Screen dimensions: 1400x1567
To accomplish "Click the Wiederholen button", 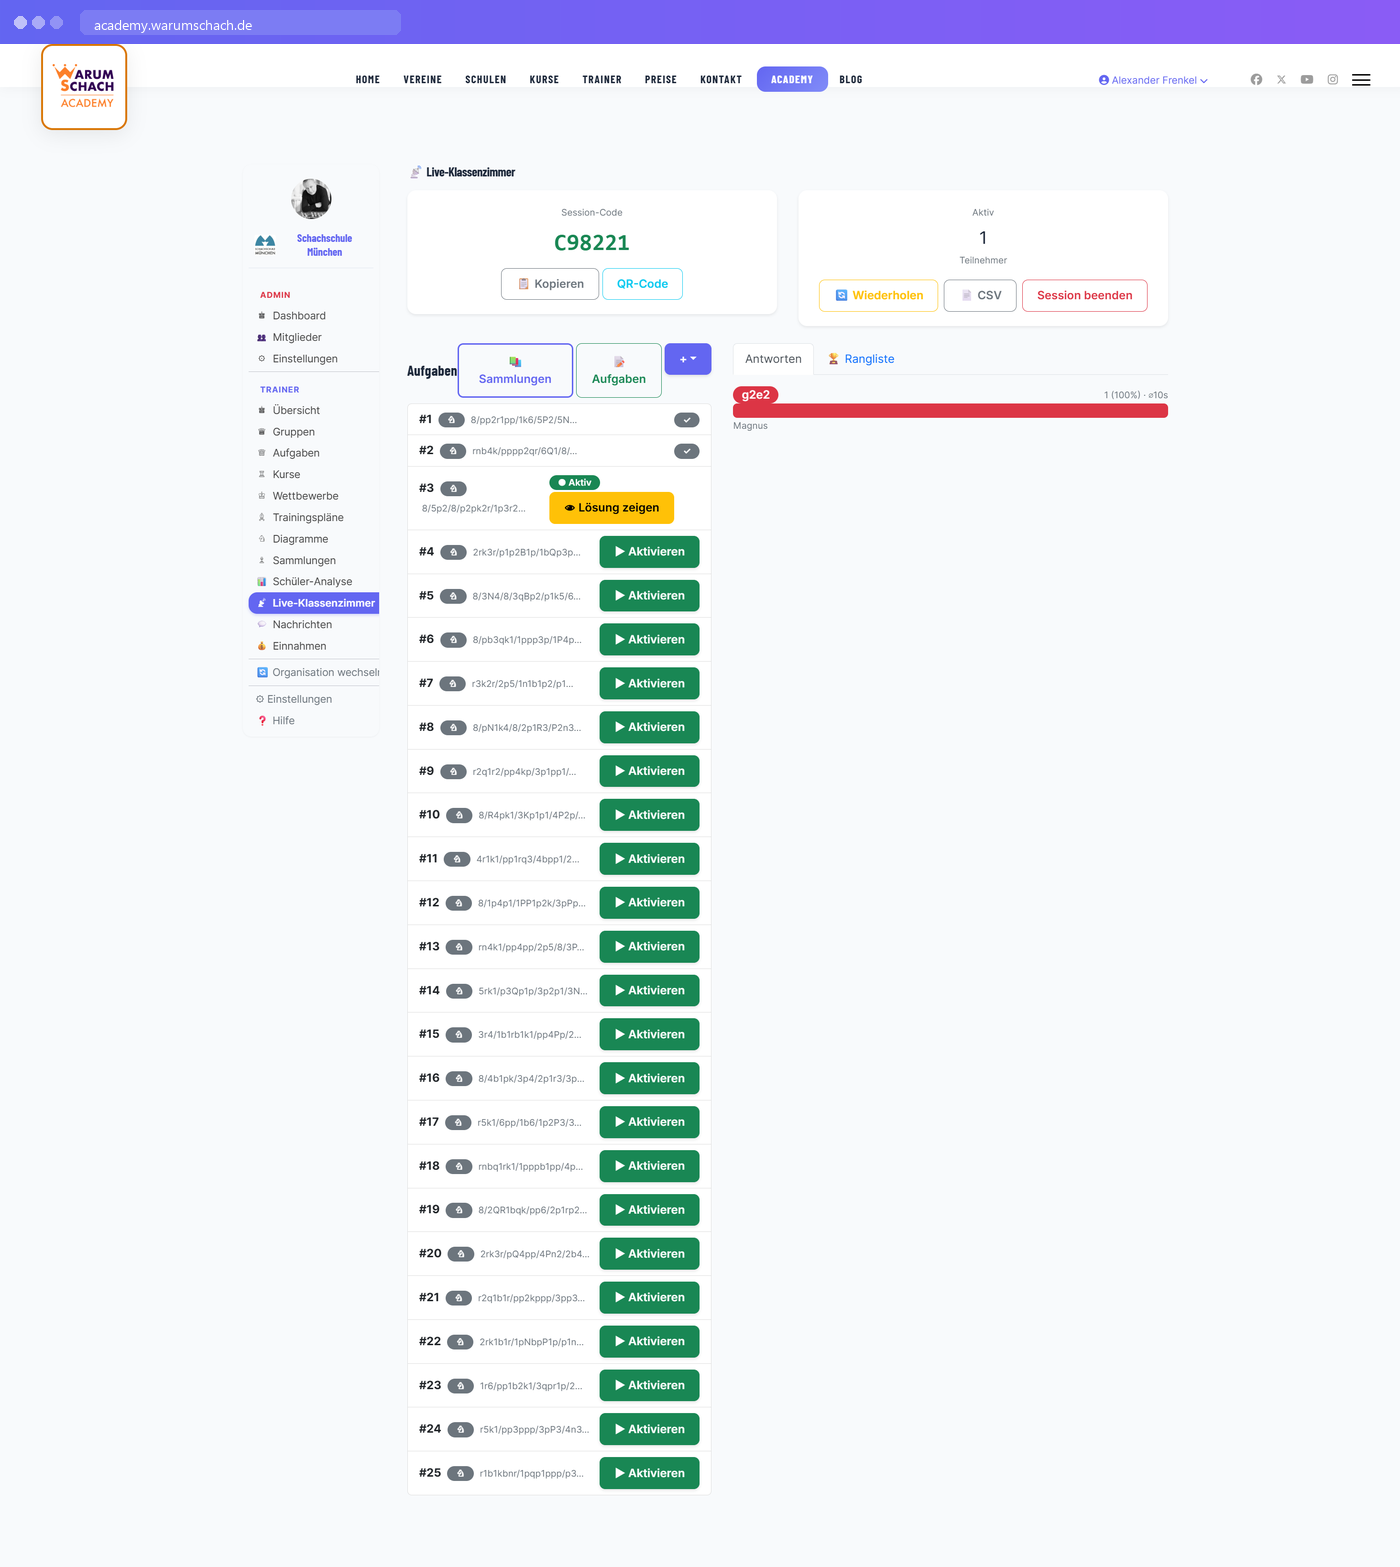I will coord(878,296).
